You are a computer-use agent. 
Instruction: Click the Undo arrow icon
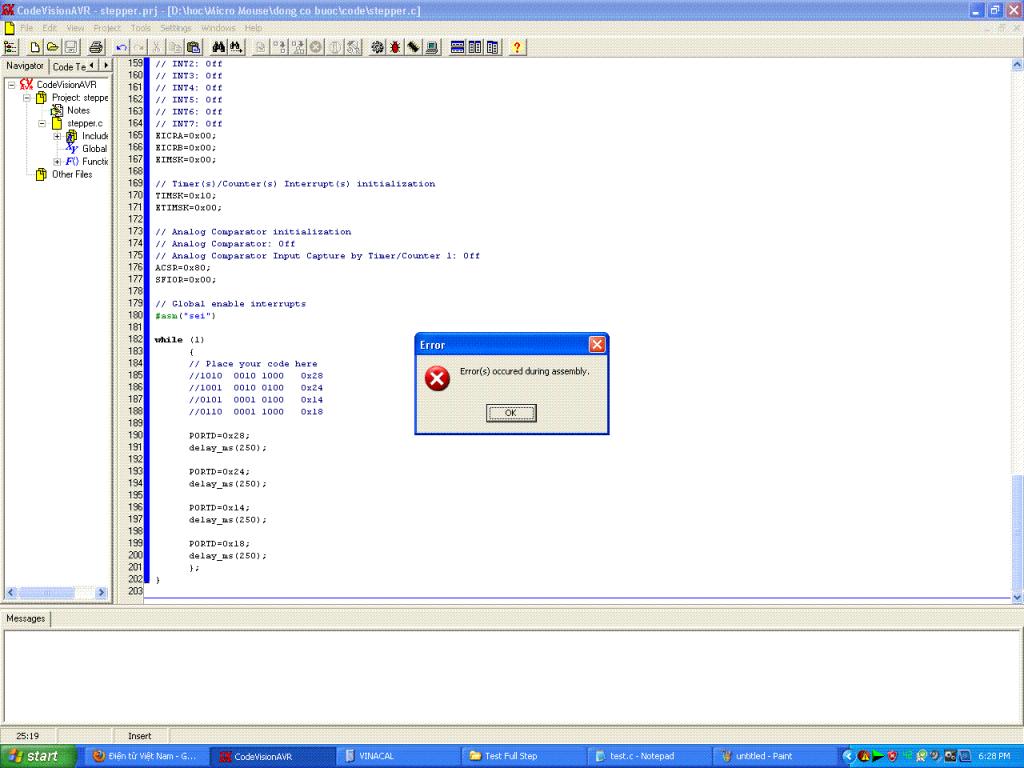point(122,47)
